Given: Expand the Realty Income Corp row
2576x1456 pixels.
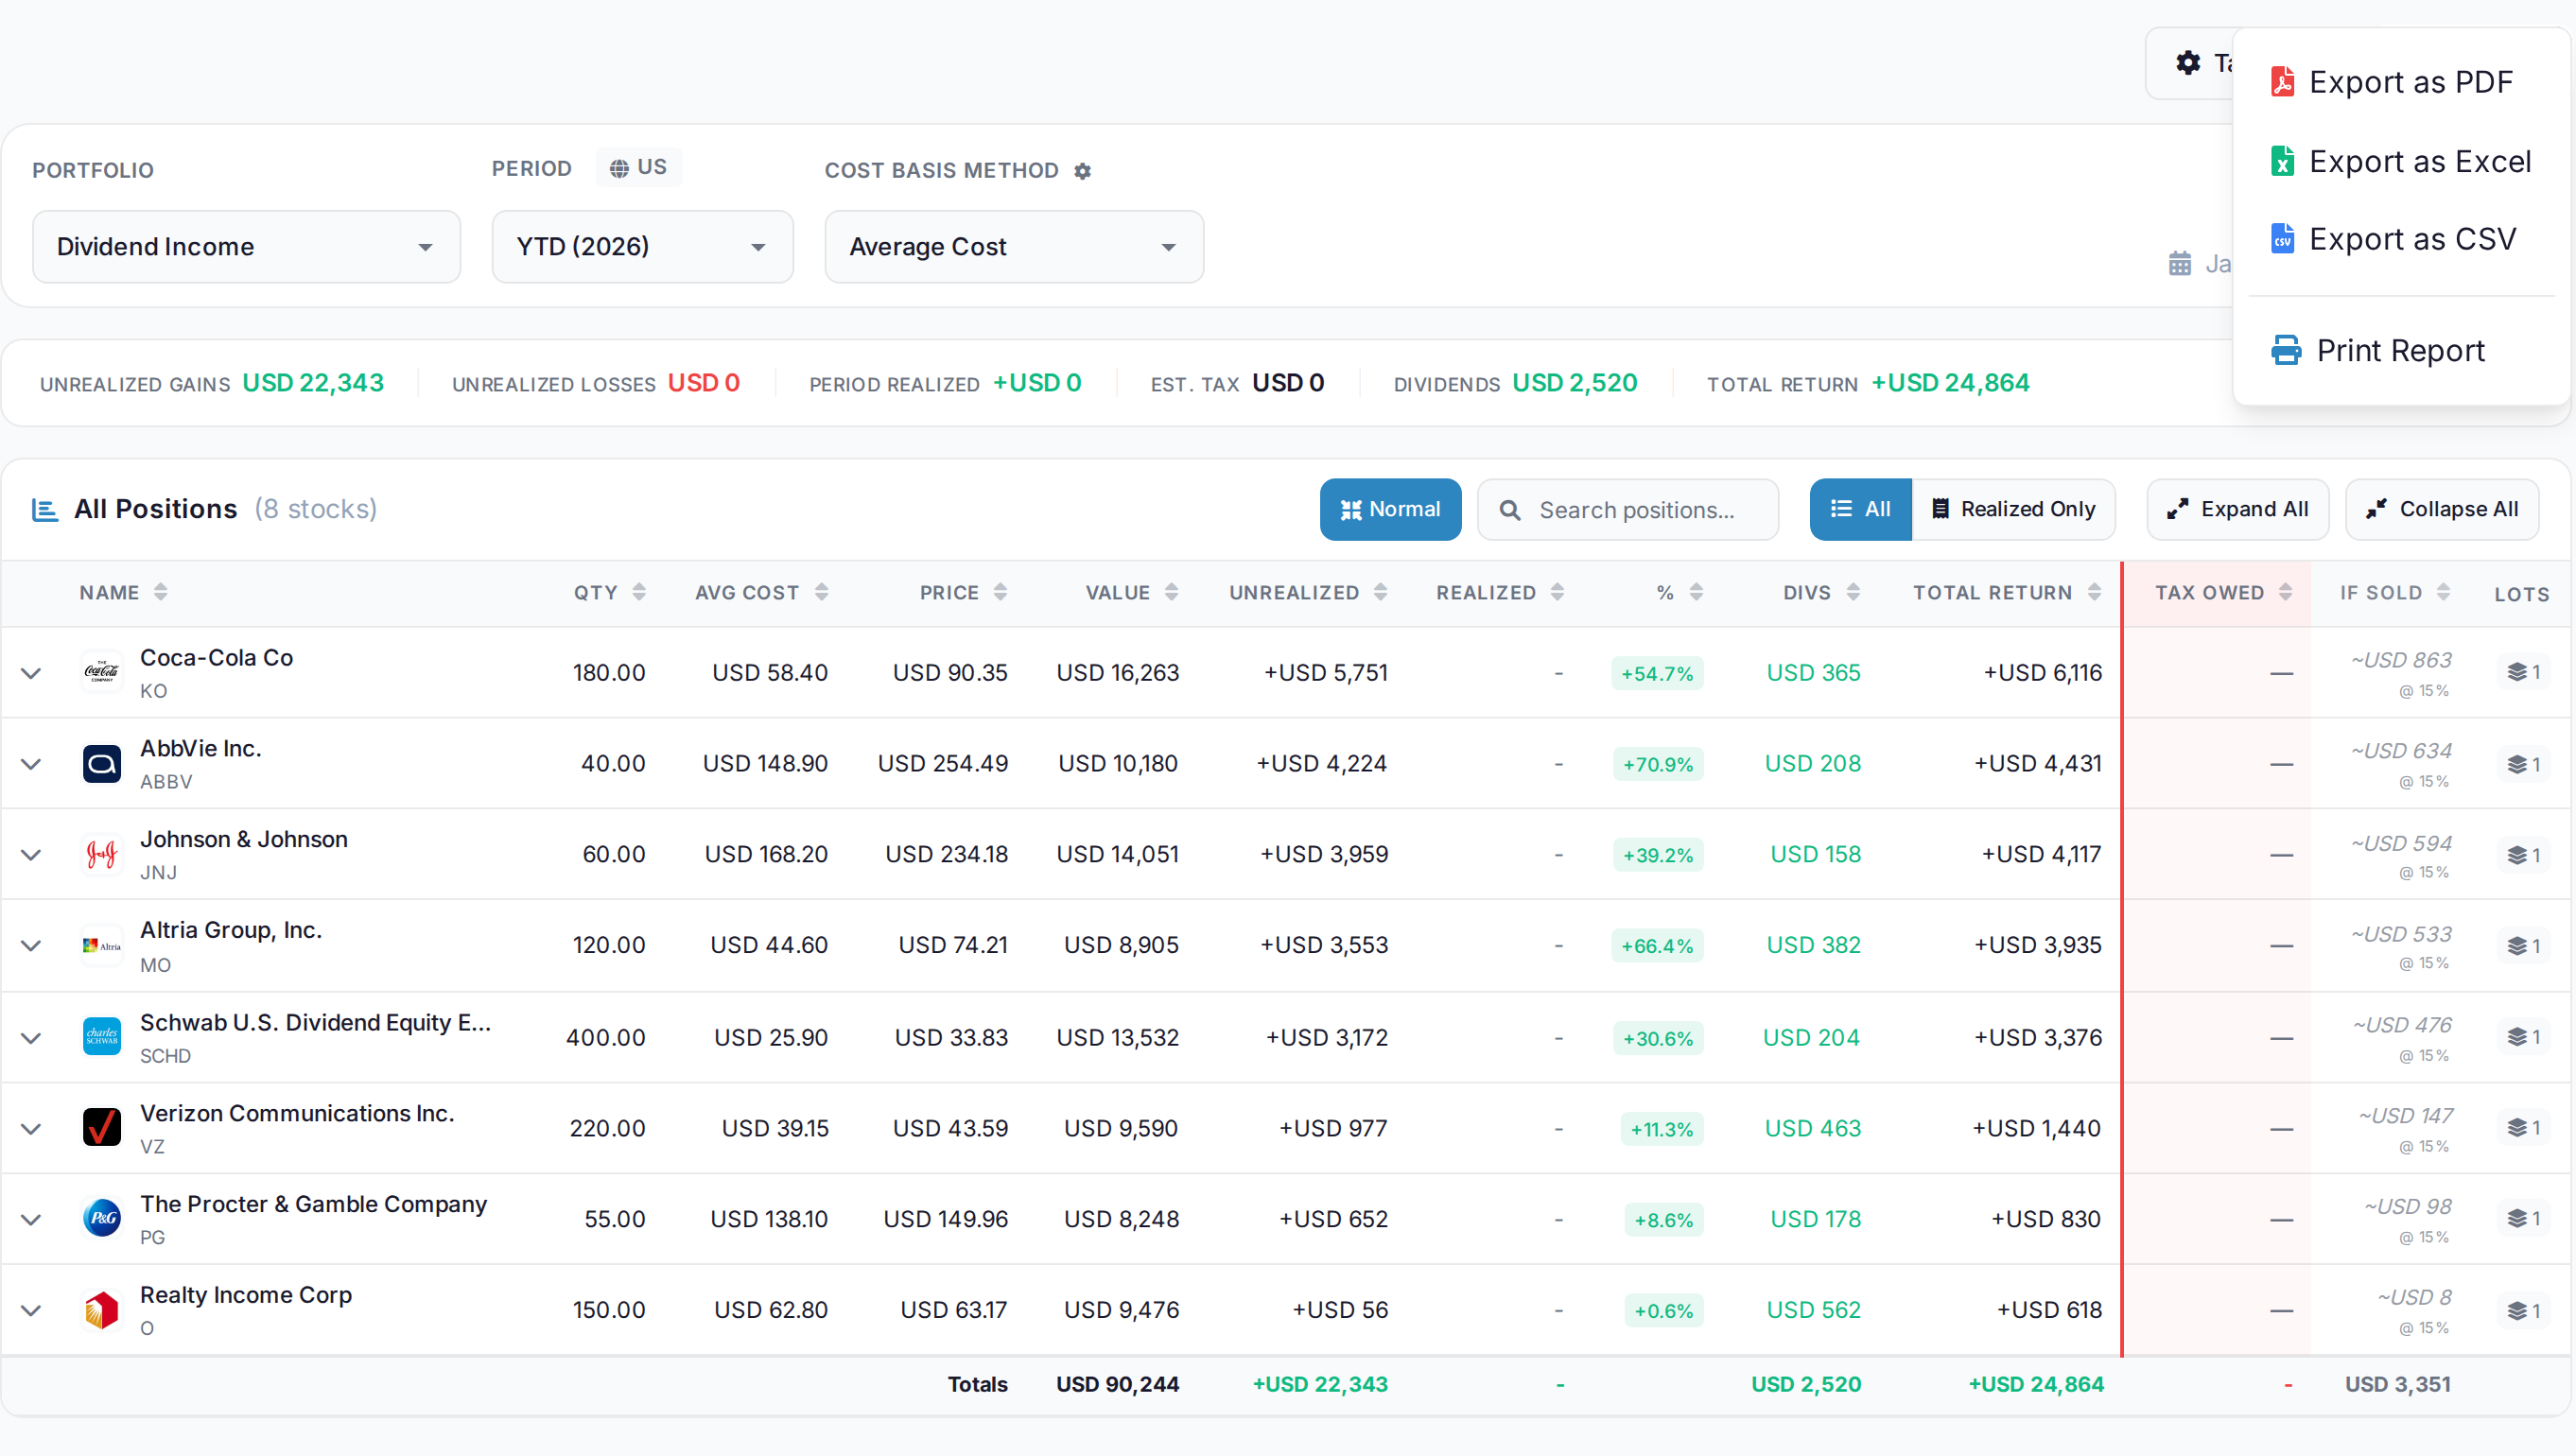Looking at the screenshot, I should coord(32,1311).
